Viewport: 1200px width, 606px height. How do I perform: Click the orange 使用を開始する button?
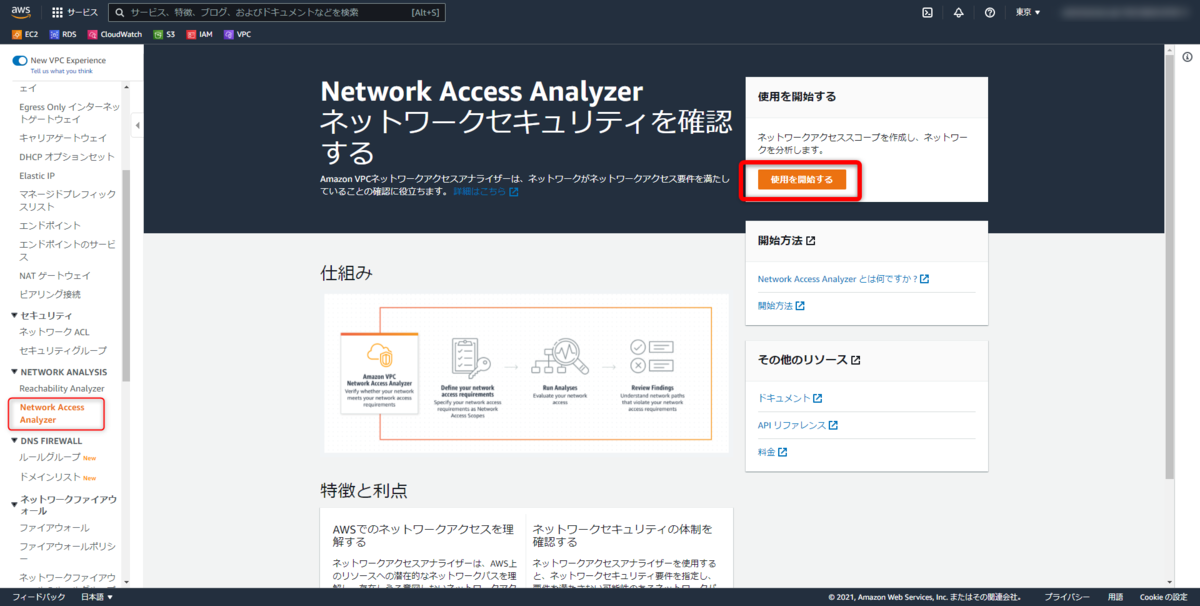(x=802, y=180)
